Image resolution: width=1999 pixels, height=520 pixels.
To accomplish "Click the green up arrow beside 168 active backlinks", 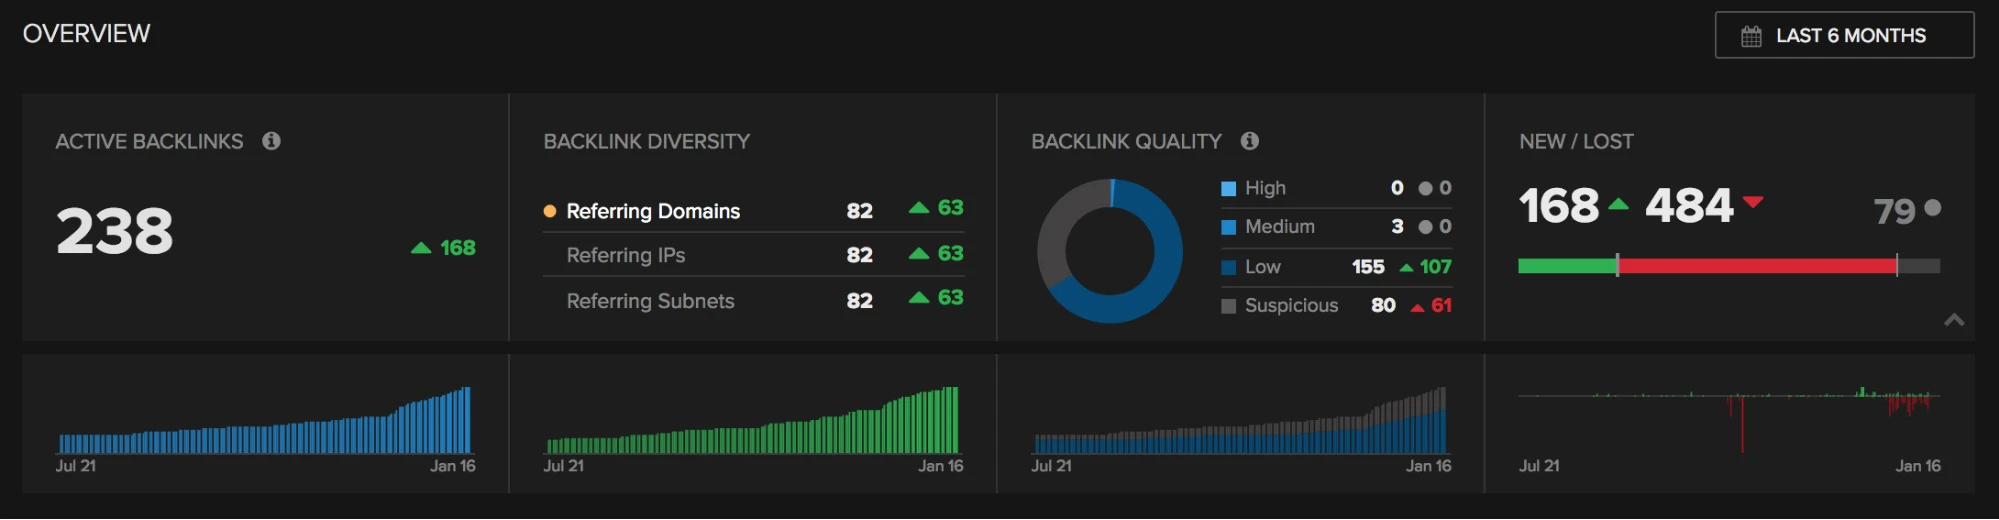I will coord(421,248).
